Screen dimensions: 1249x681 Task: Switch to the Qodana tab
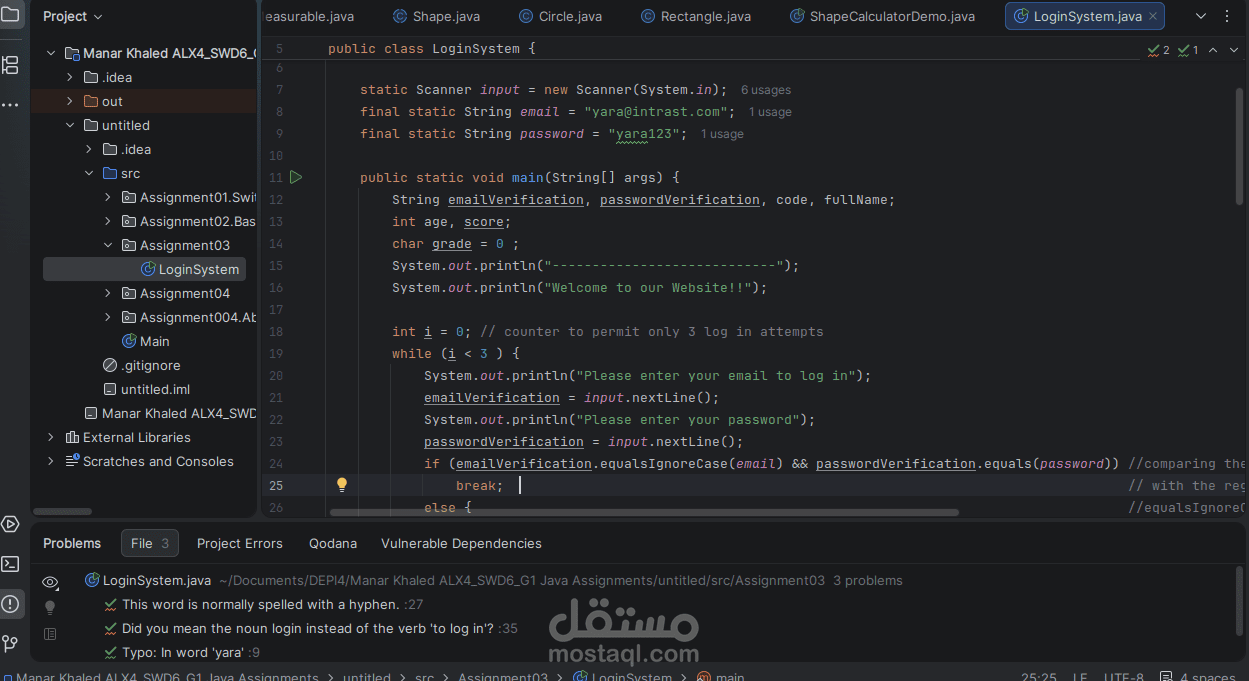pyautogui.click(x=332, y=543)
